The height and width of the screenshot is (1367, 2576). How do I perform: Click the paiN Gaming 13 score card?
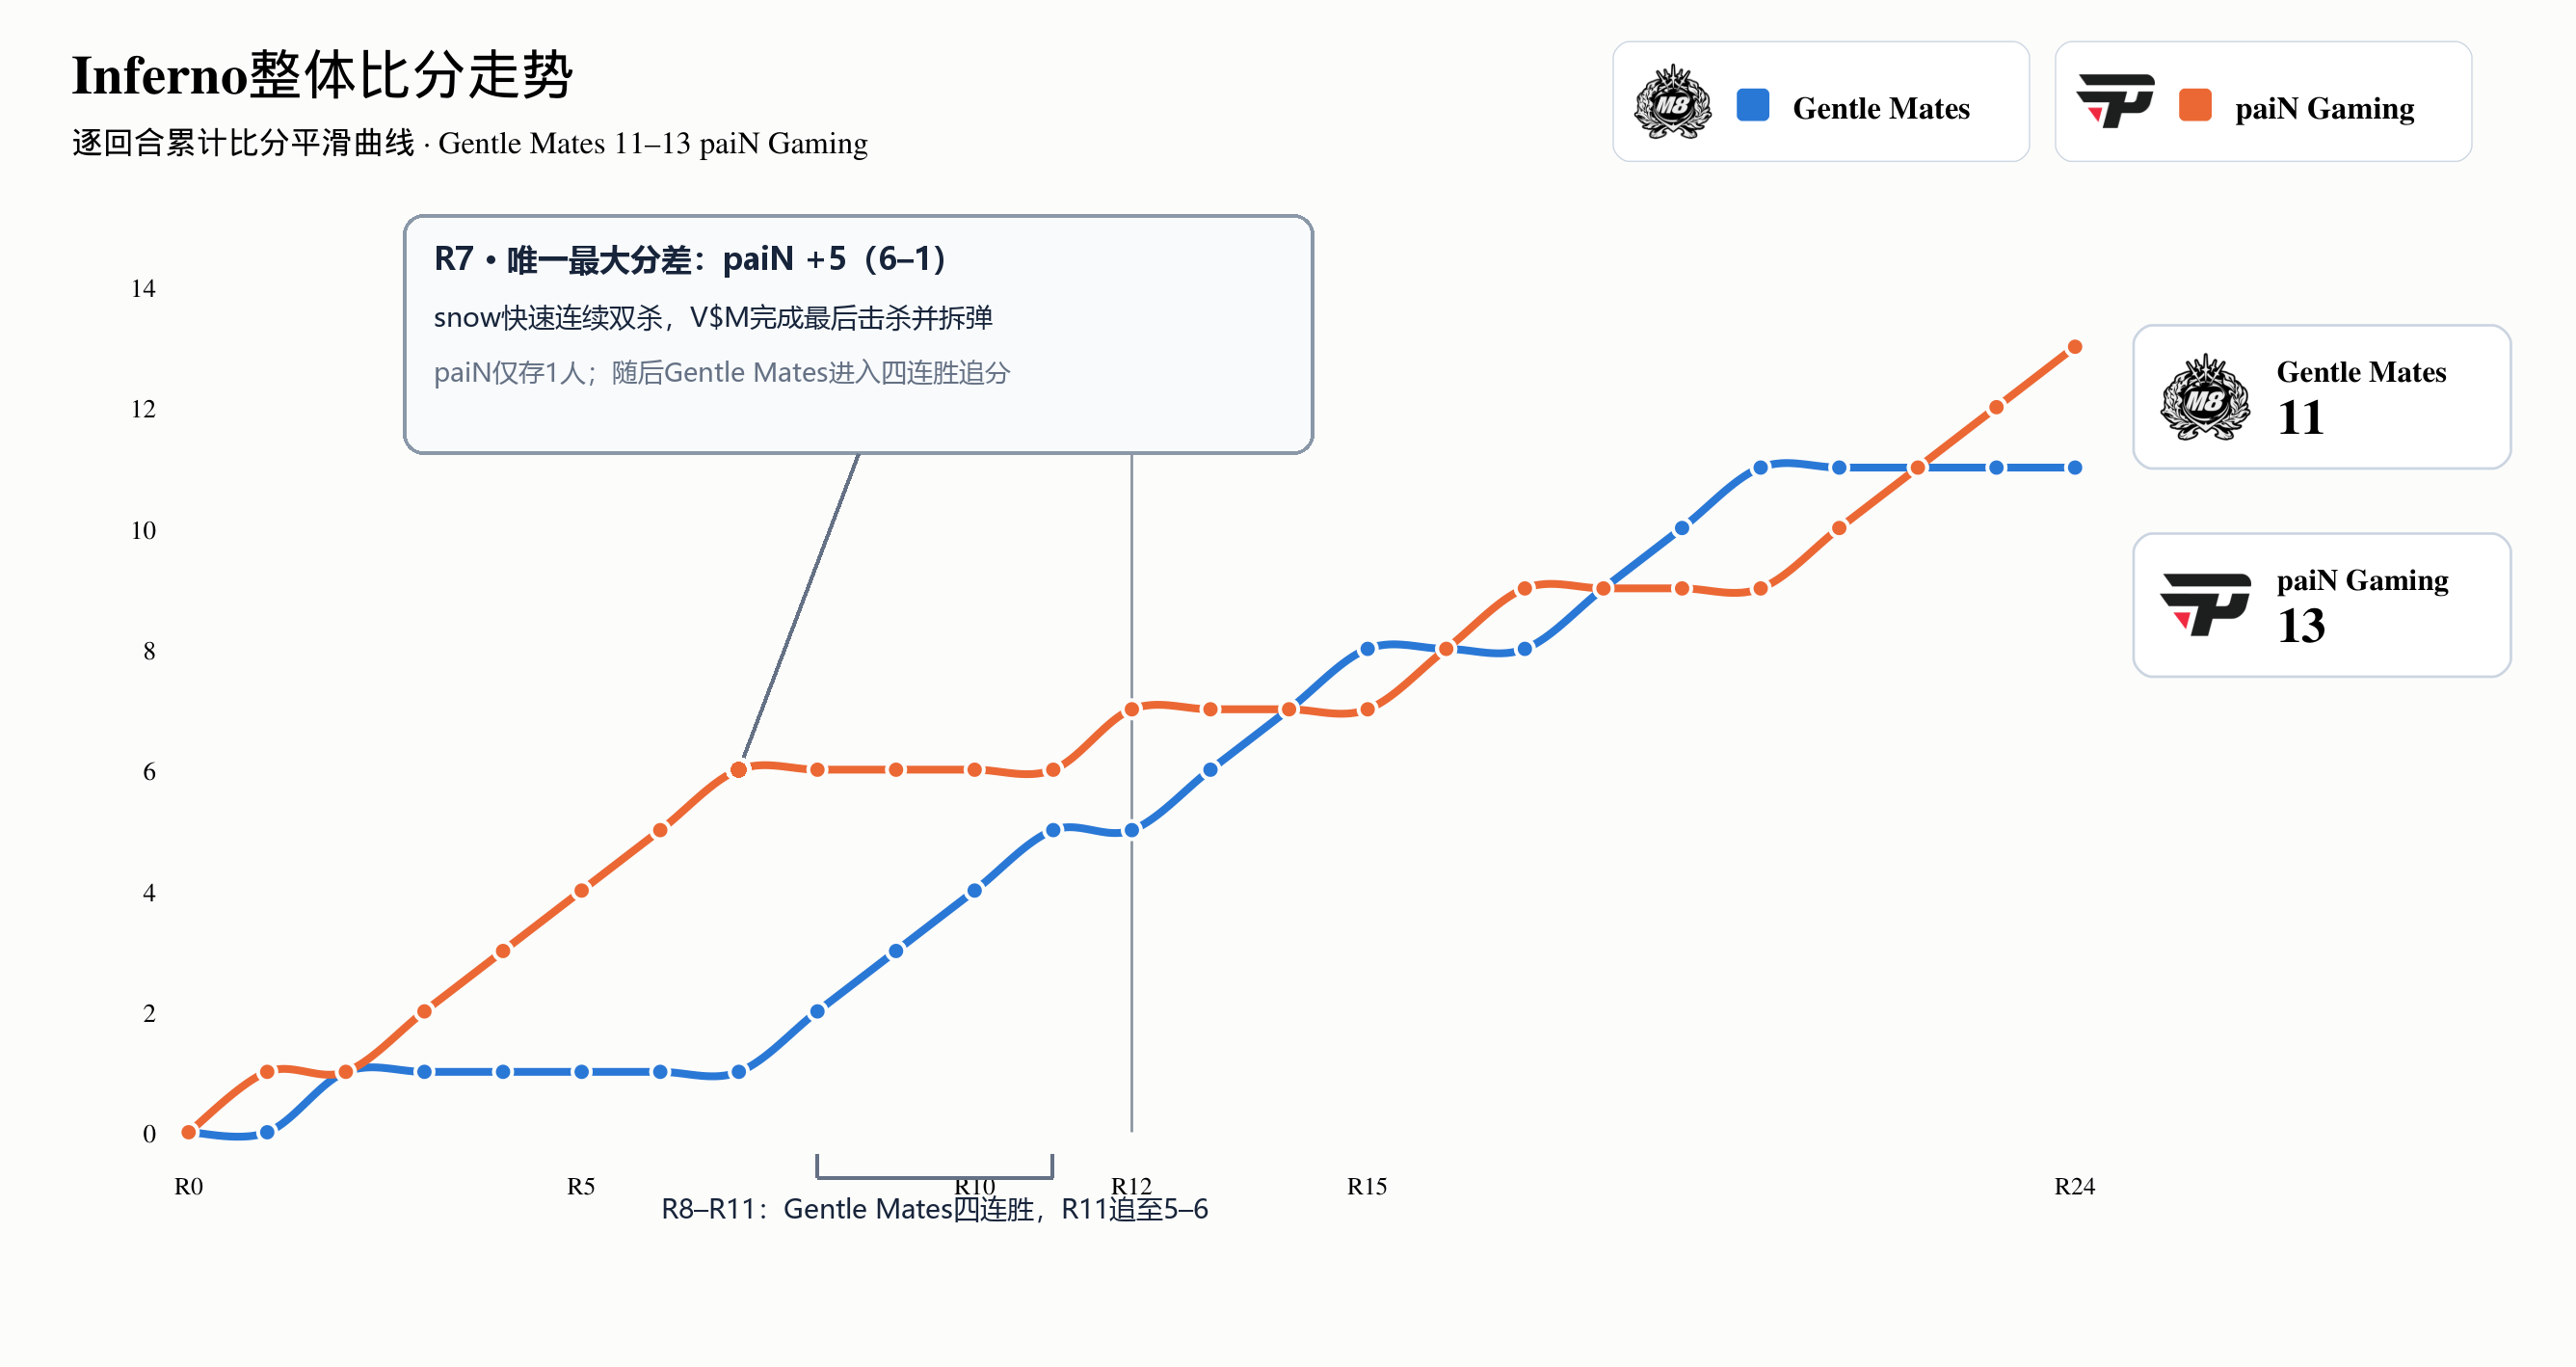coord(2321,605)
